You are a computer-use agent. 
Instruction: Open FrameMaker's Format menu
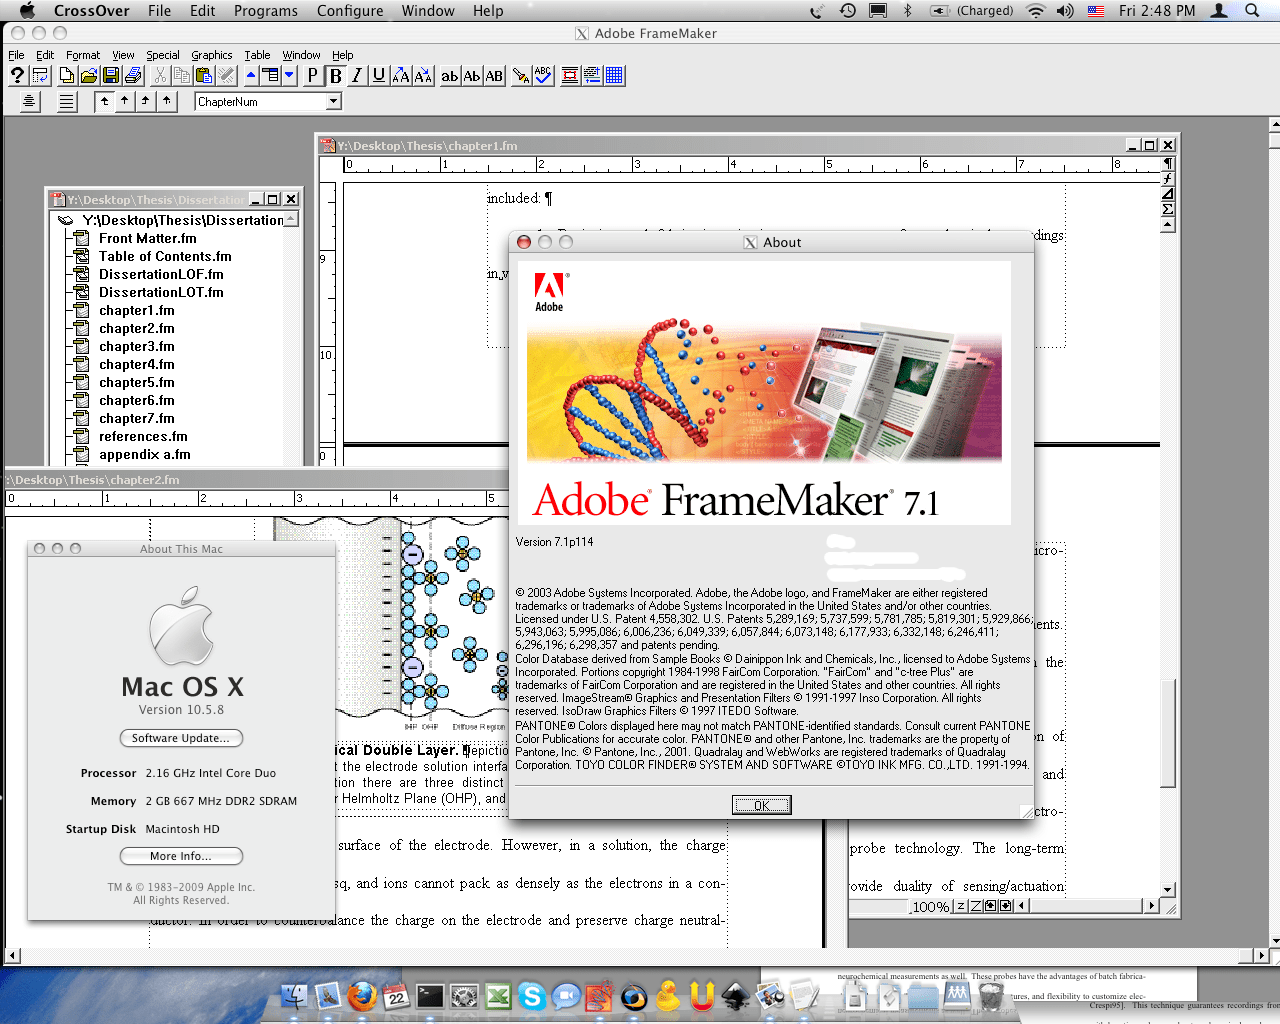83,55
